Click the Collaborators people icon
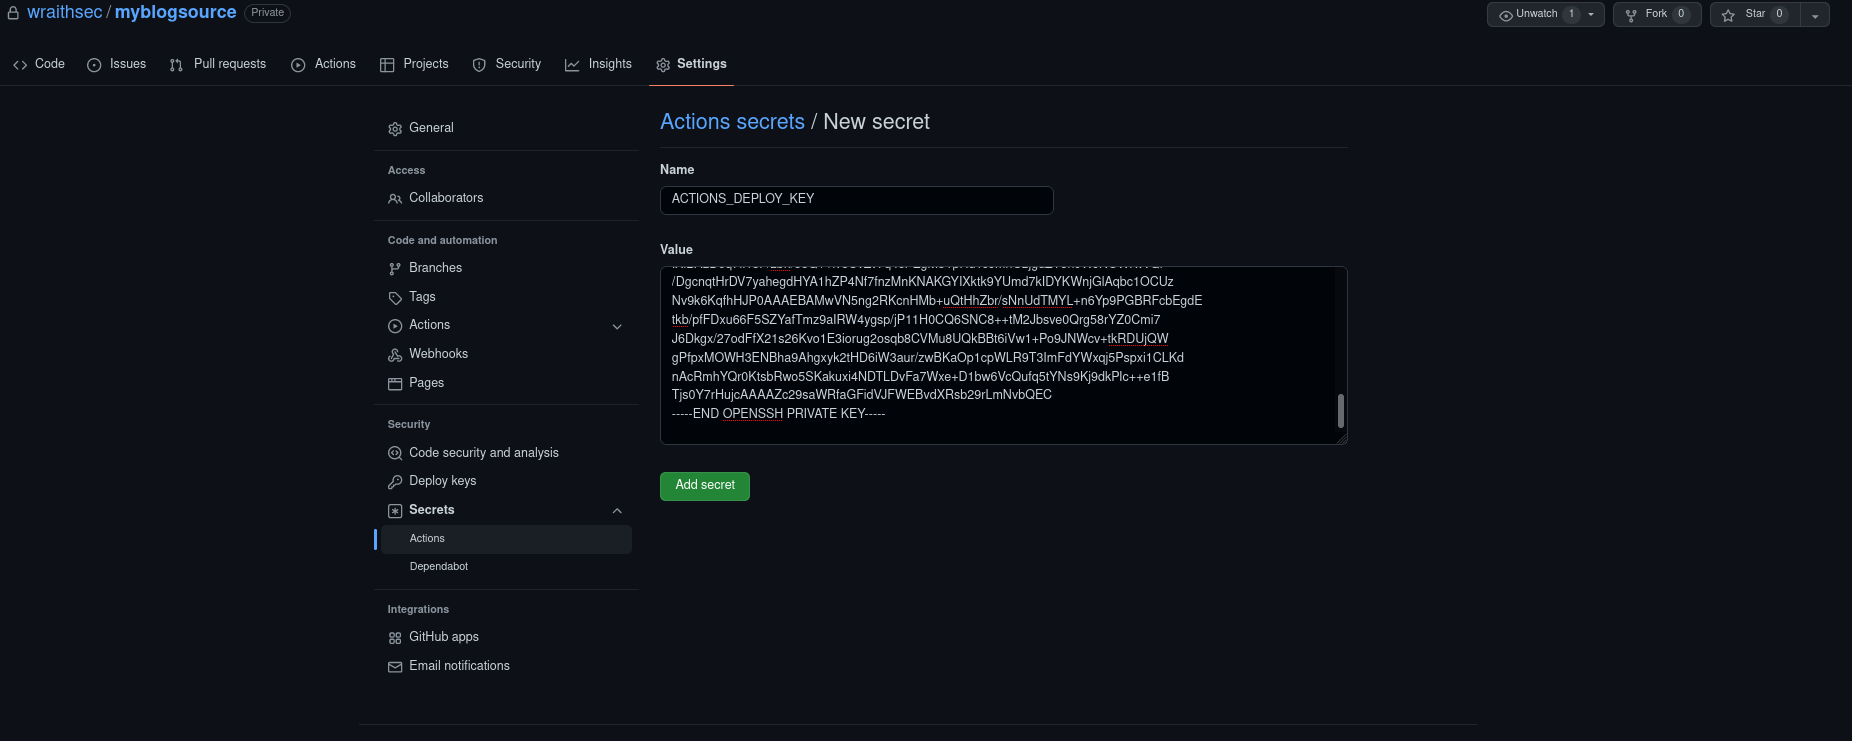Image resolution: width=1852 pixels, height=741 pixels. pos(395,199)
